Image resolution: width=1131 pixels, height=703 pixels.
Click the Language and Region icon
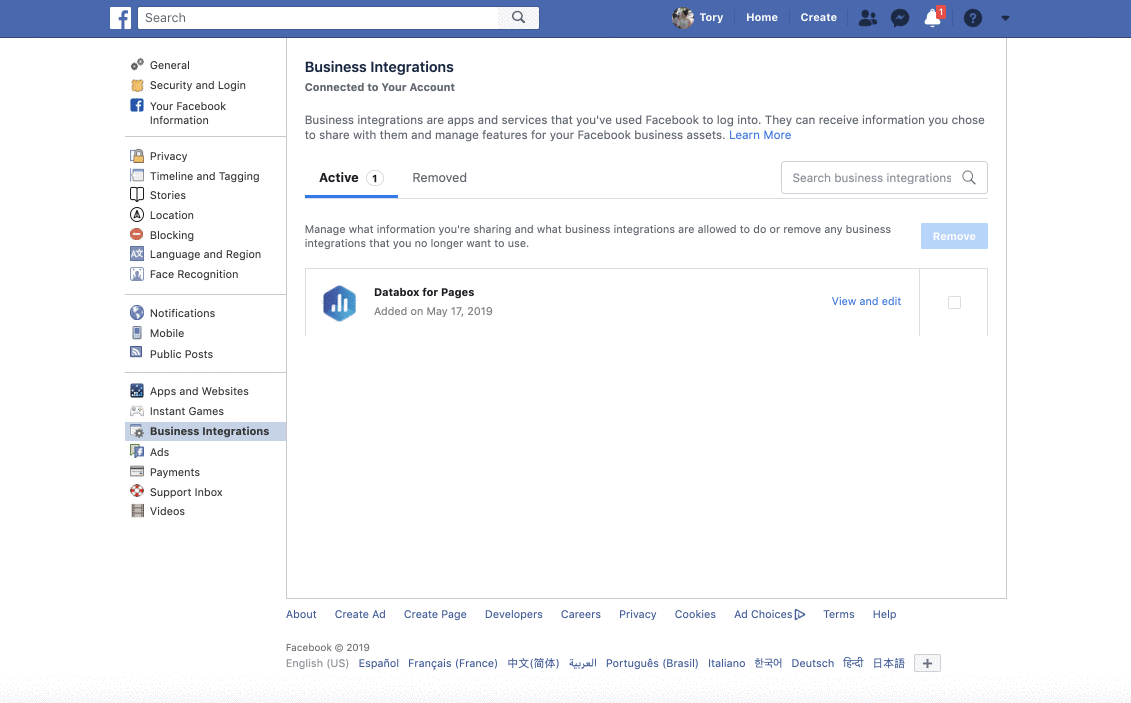point(137,254)
